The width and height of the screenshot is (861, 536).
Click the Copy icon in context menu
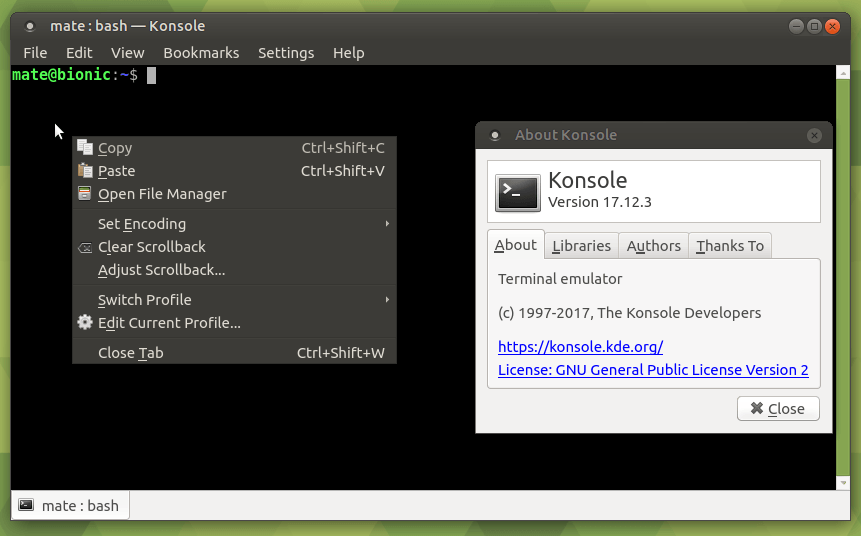point(85,148)
